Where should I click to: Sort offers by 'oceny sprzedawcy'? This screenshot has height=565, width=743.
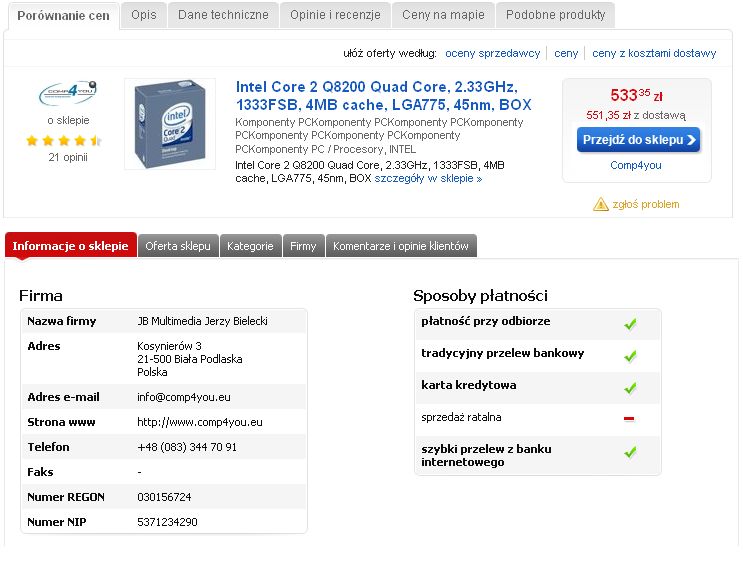pyautogui.click(x=492, y=53)
